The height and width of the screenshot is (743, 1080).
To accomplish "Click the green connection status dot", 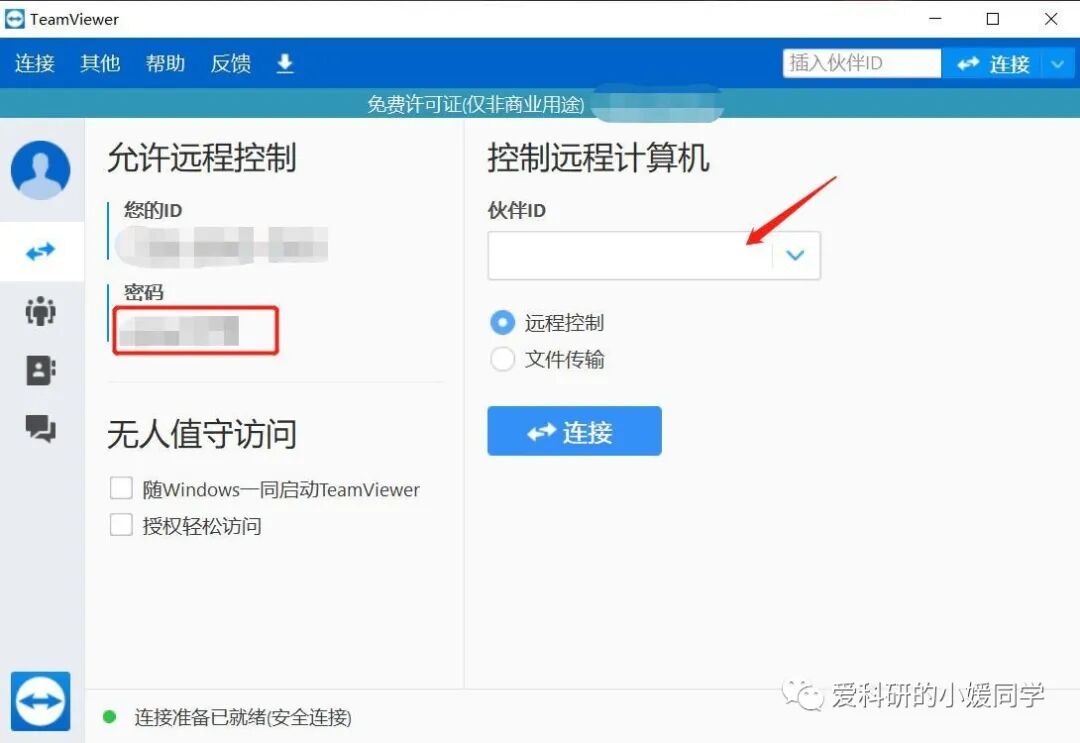I will [x=109, y=717].
